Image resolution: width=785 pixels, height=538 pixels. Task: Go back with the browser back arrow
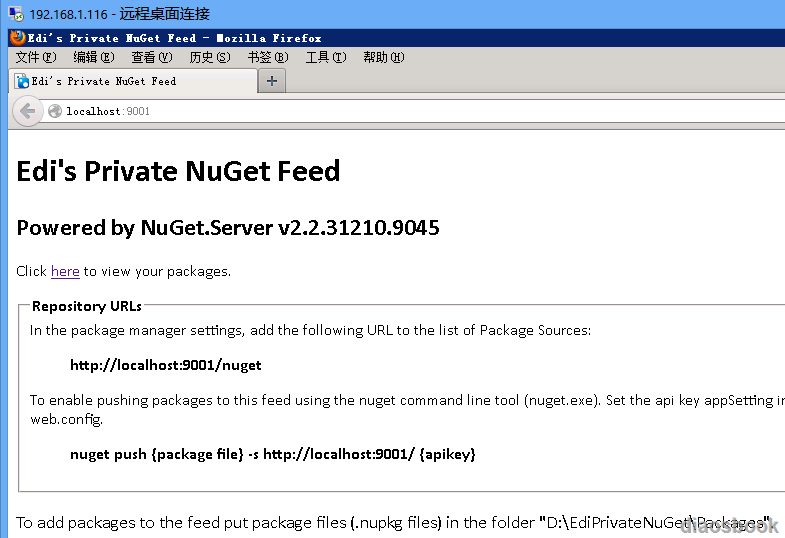click(28, 111)
